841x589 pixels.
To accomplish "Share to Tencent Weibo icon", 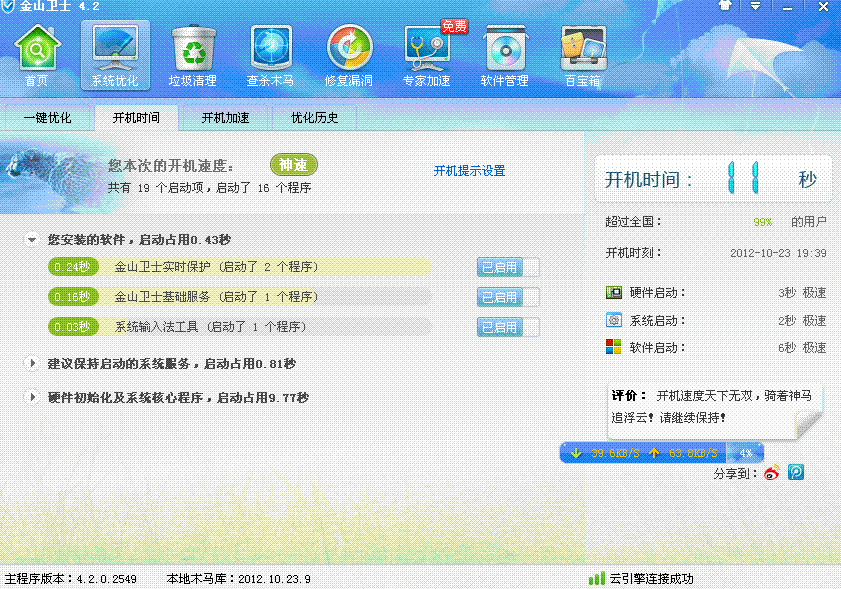I will coord(796,472).
